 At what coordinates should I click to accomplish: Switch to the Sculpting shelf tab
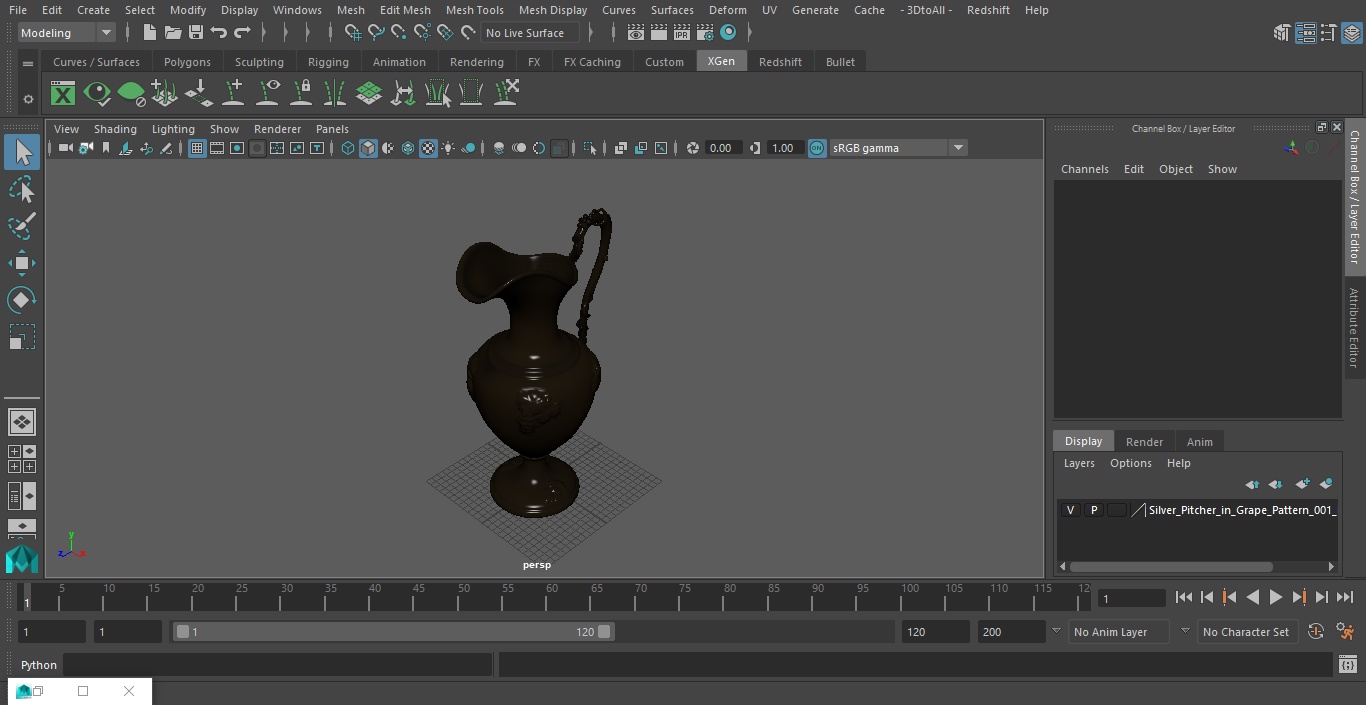259,62
